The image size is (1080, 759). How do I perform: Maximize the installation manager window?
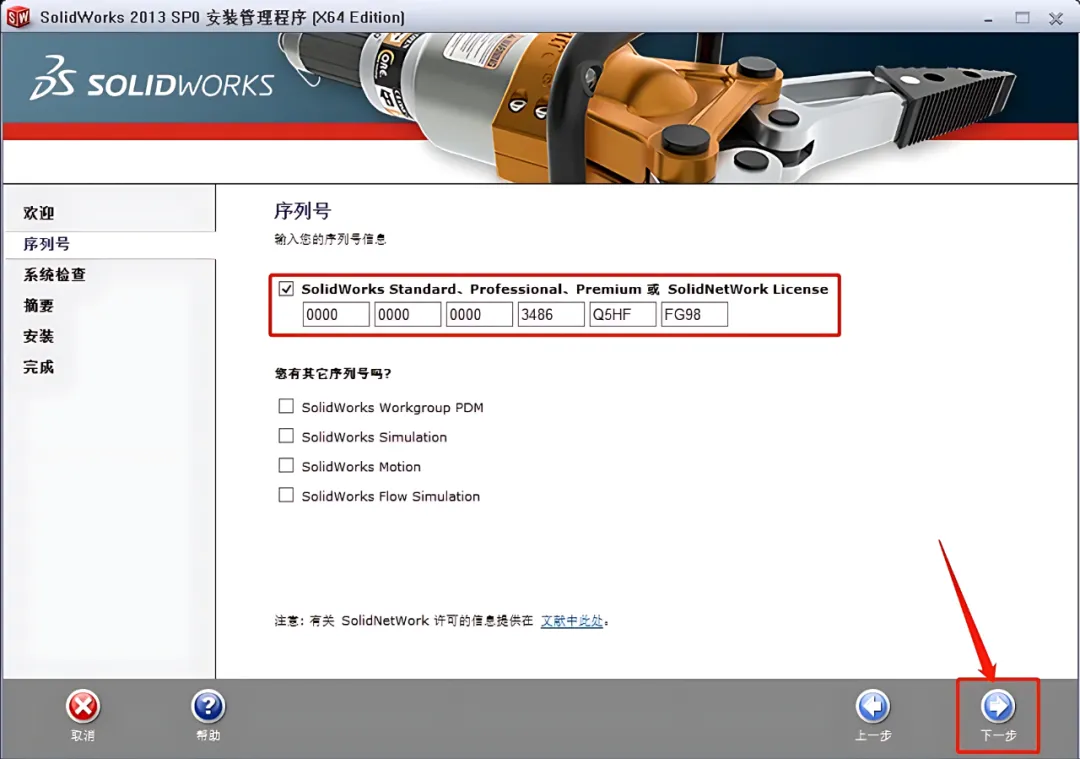pyautogui.click(x=1022, y=18)
